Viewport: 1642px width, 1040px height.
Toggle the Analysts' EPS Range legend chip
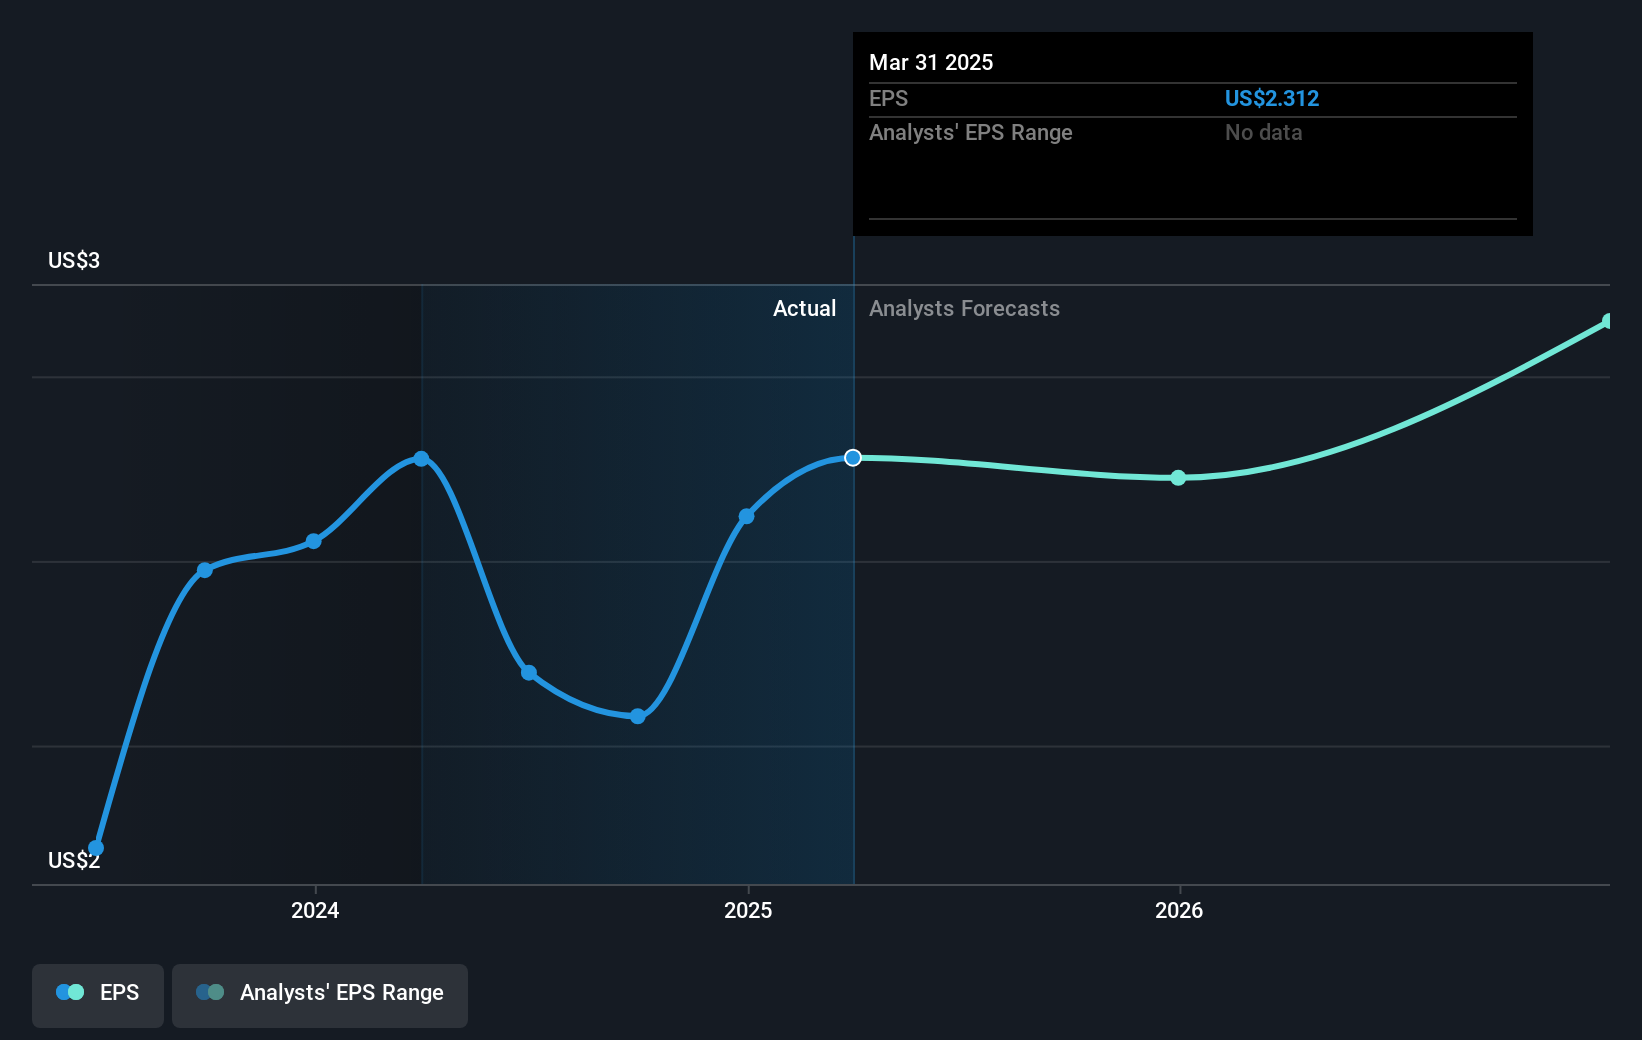[320, 995]
